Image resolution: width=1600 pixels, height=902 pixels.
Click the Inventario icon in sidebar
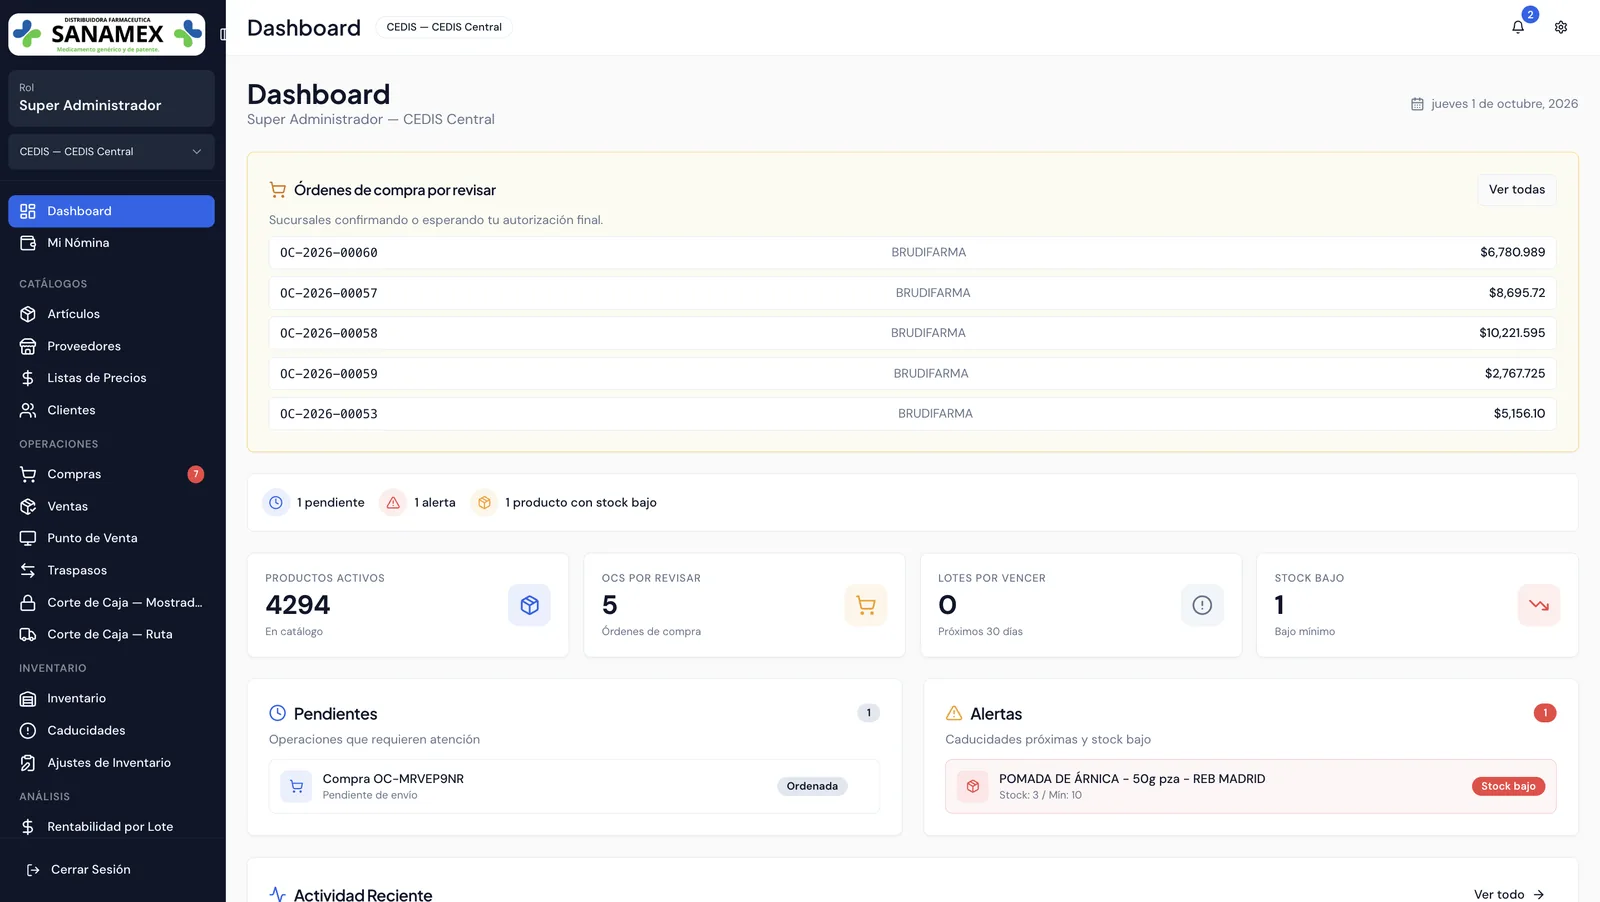tap(28, 698)
